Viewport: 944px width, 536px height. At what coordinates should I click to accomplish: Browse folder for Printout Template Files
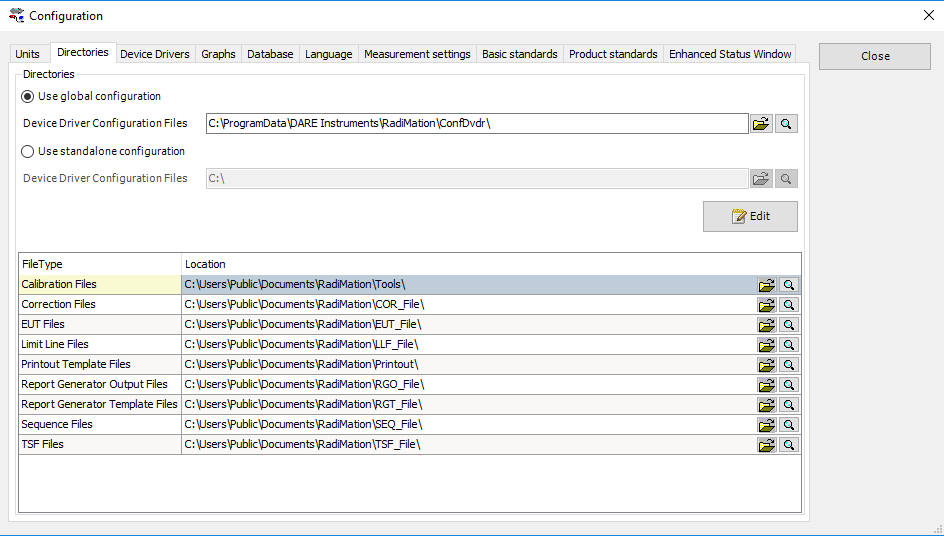[x=766, y=365]
